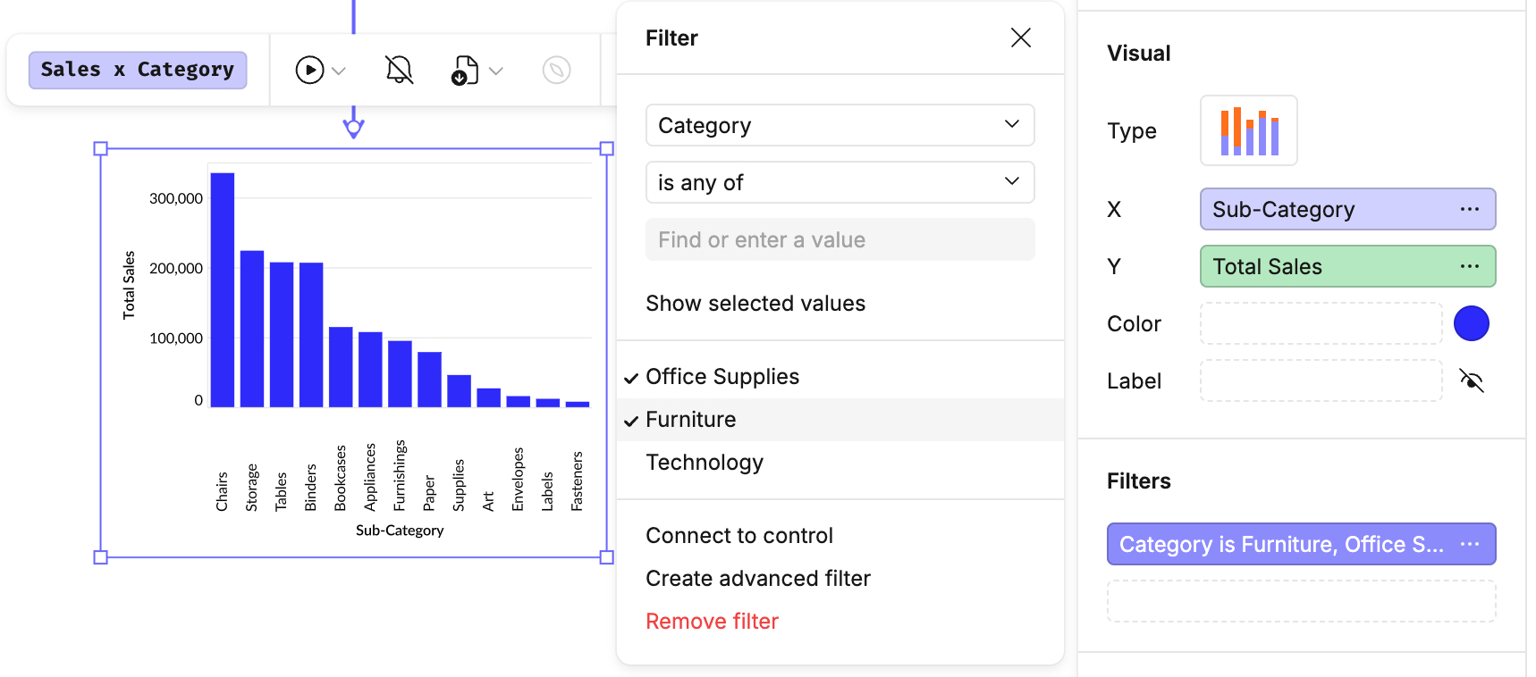
Task: Click the muted bell alert icon
Action: (x=399, y=70)
